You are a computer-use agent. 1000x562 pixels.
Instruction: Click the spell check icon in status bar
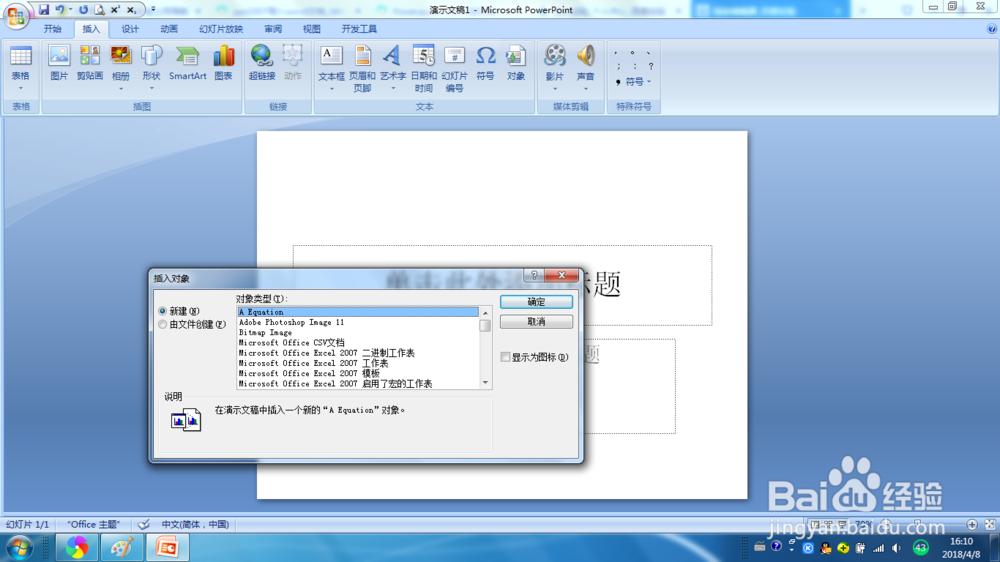click(x=143, y=524)
